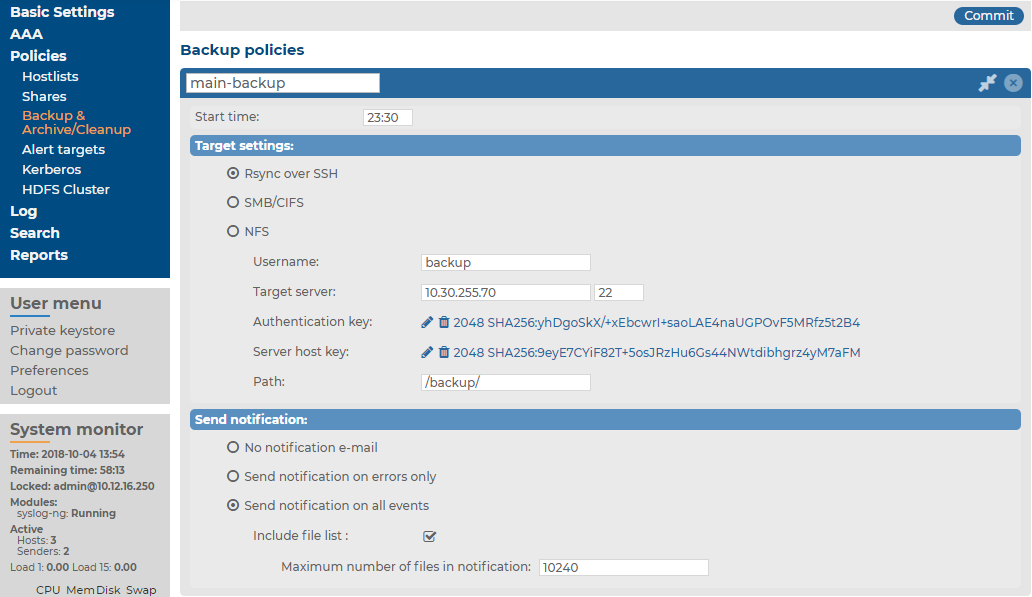This screenshot has height=597, width=1032.
Task: Open the Alert targets page
Action: 63,149
